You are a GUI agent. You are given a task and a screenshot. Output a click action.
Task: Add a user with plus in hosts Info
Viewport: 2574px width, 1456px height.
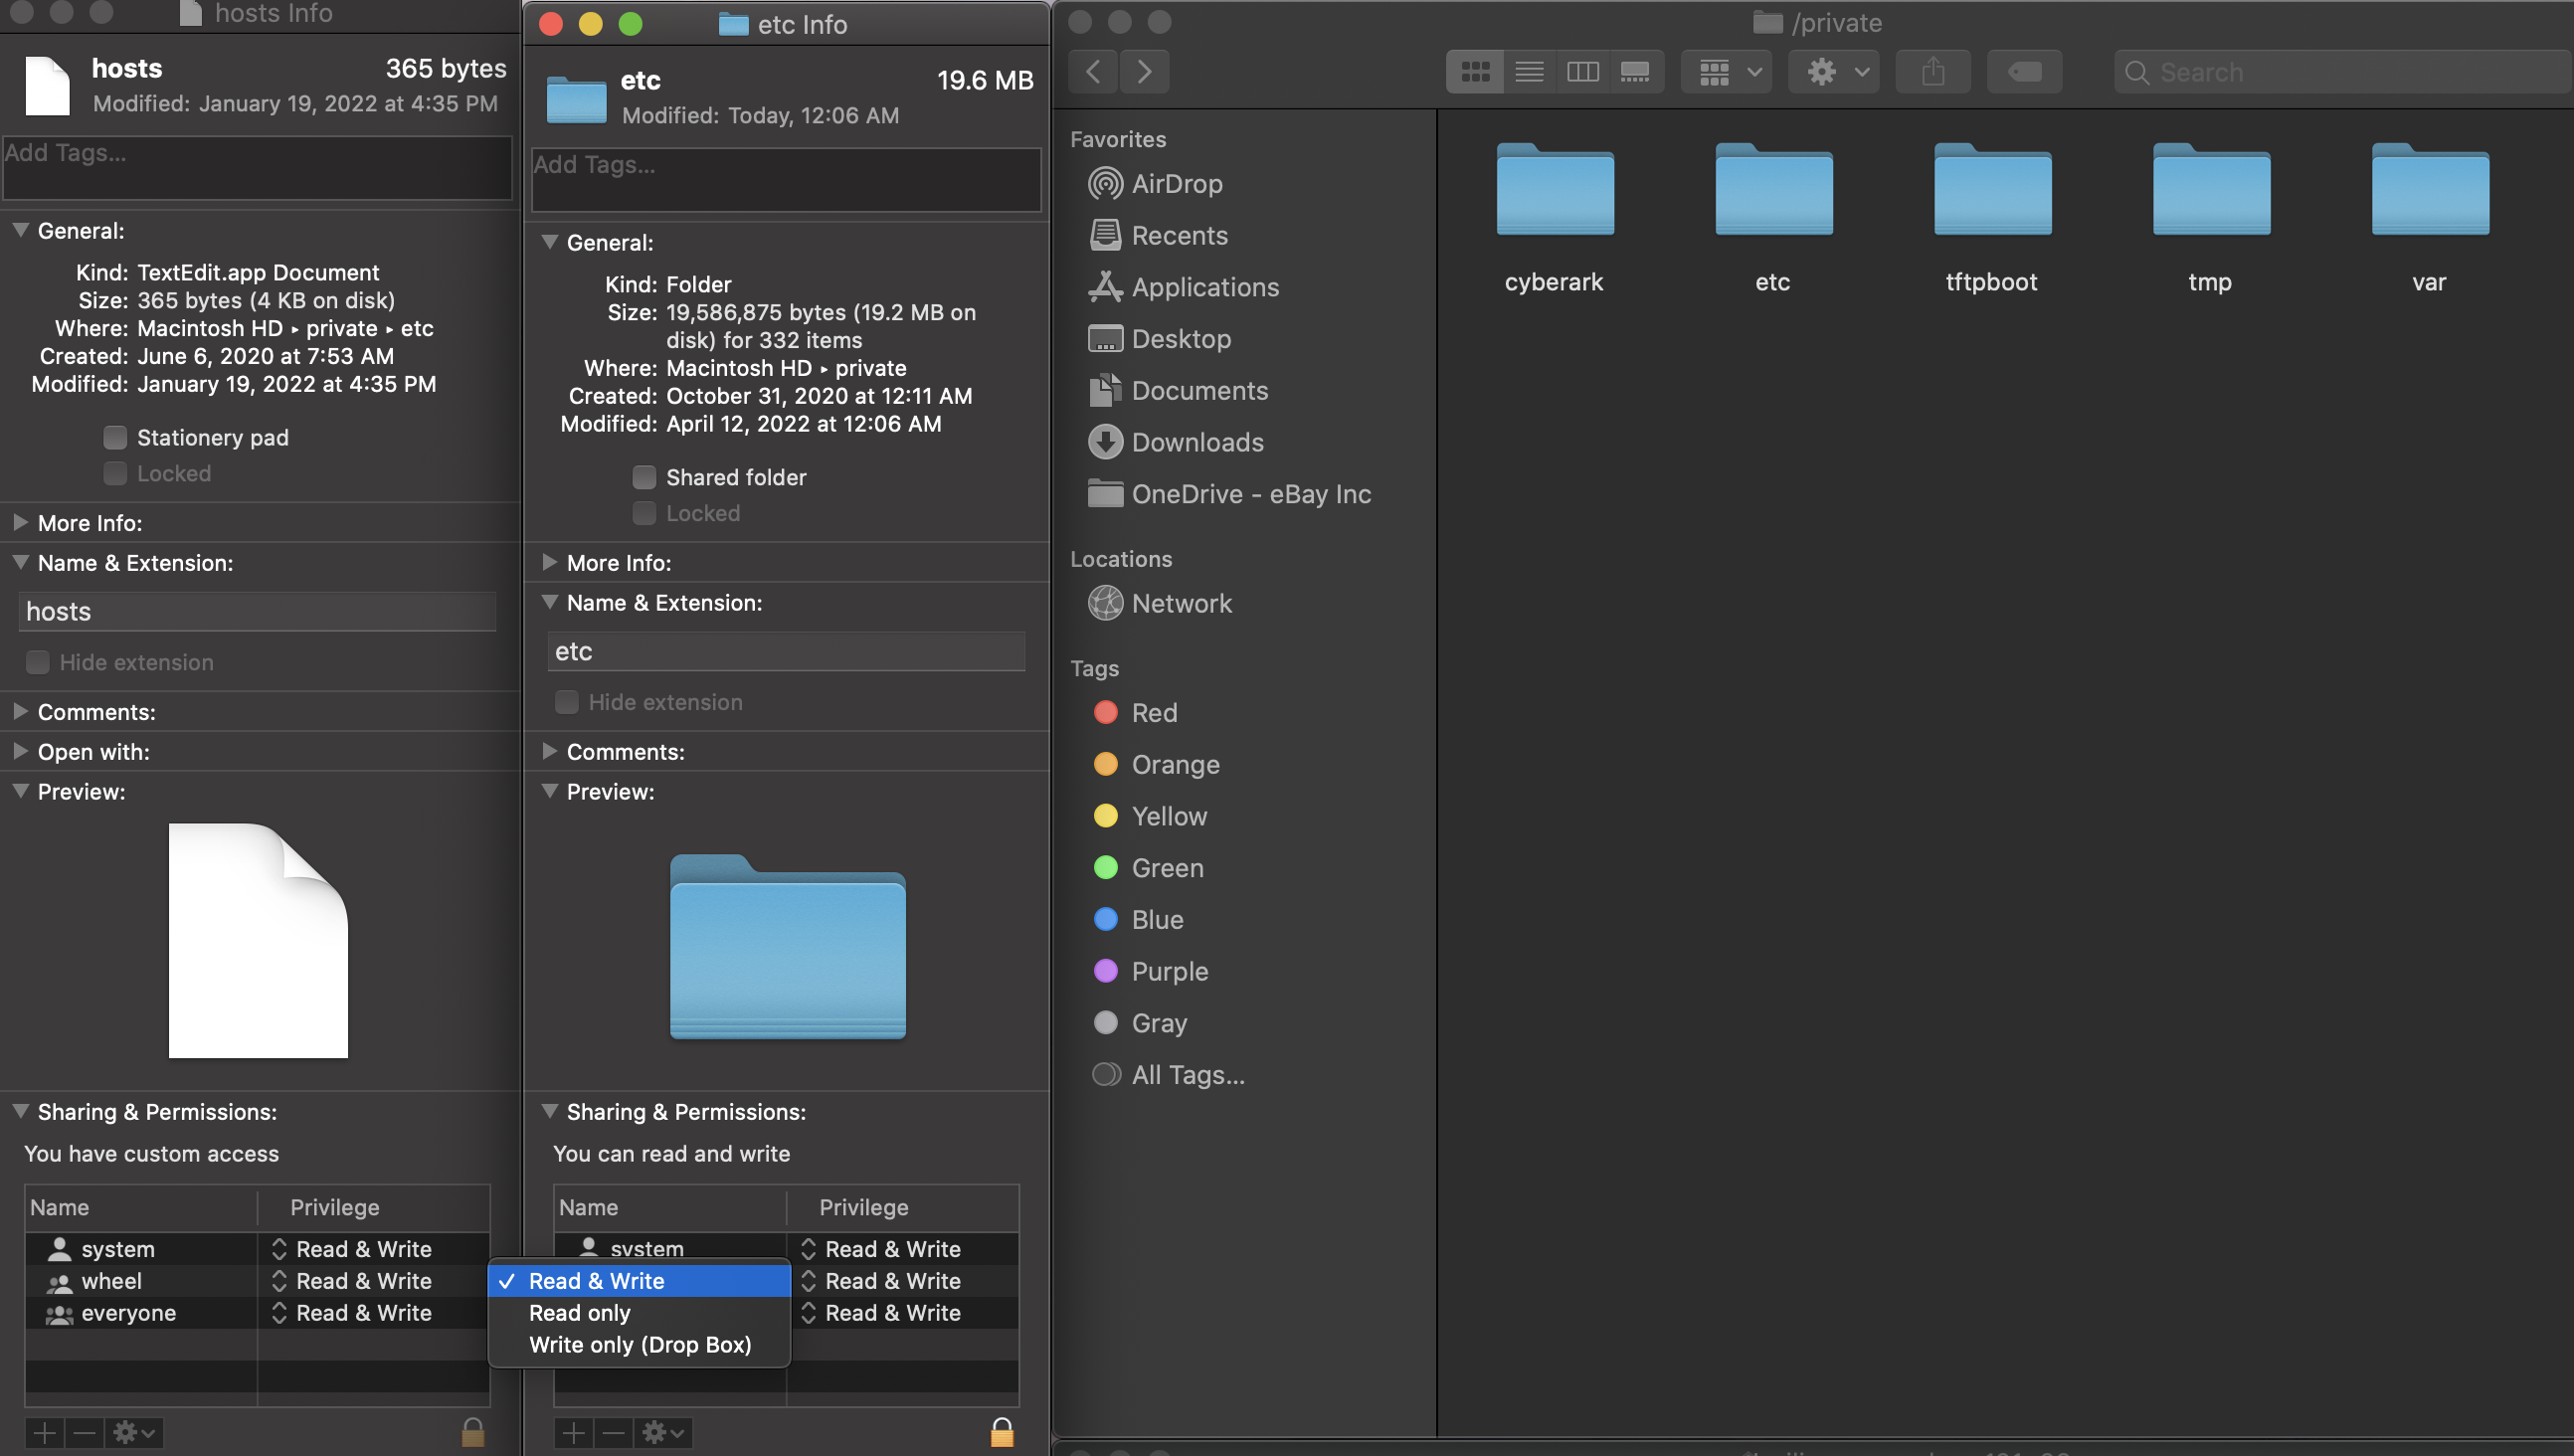[x=44, y=1434]
